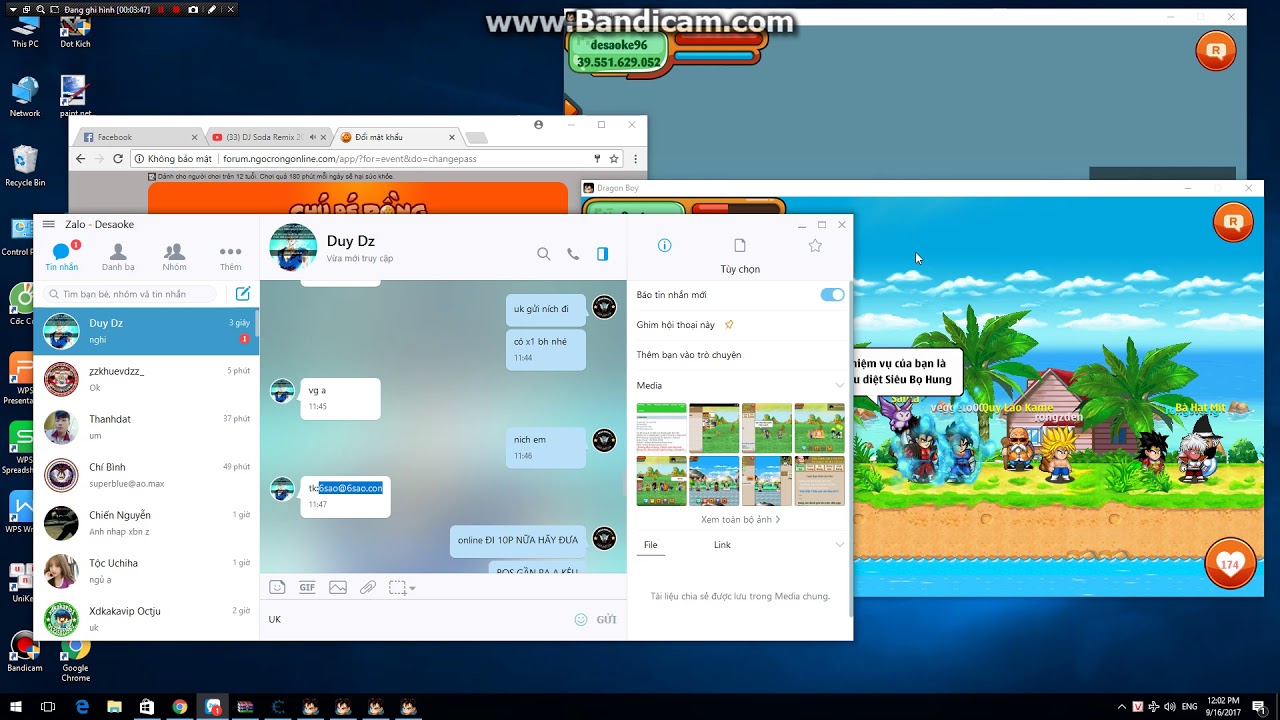Open Microsoft Edge from the taskbar
The width and height of the screenshot is (1280, 720).
pos(82,707)
